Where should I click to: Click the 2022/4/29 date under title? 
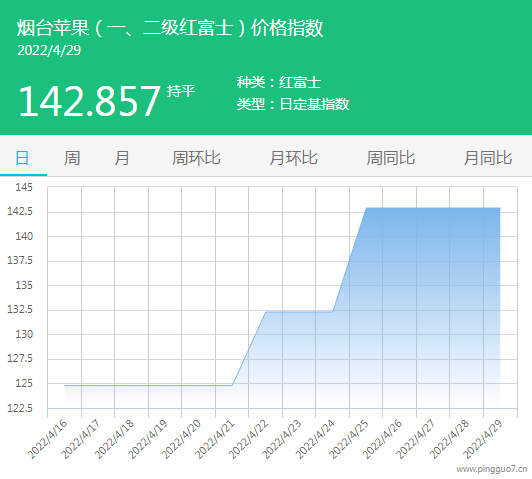click(x=49, y=51)
